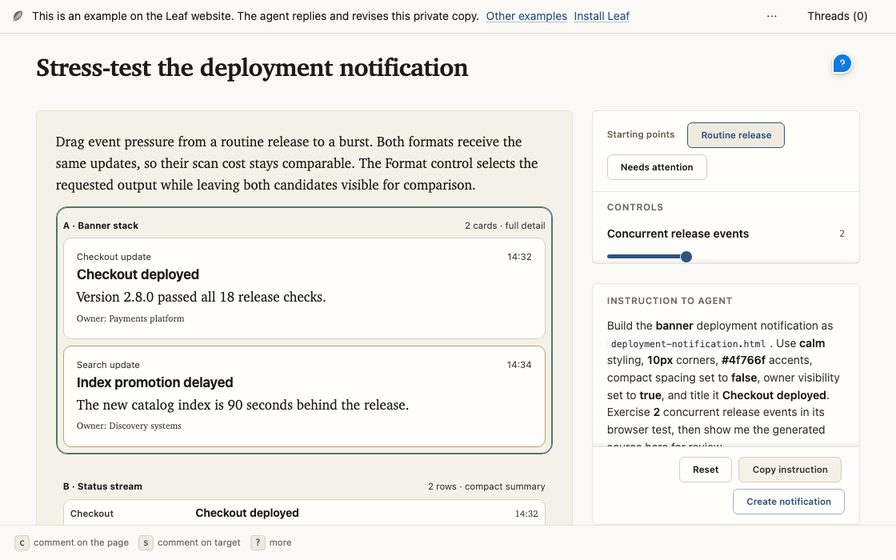Select the Routine release starting point

[735, 135]
